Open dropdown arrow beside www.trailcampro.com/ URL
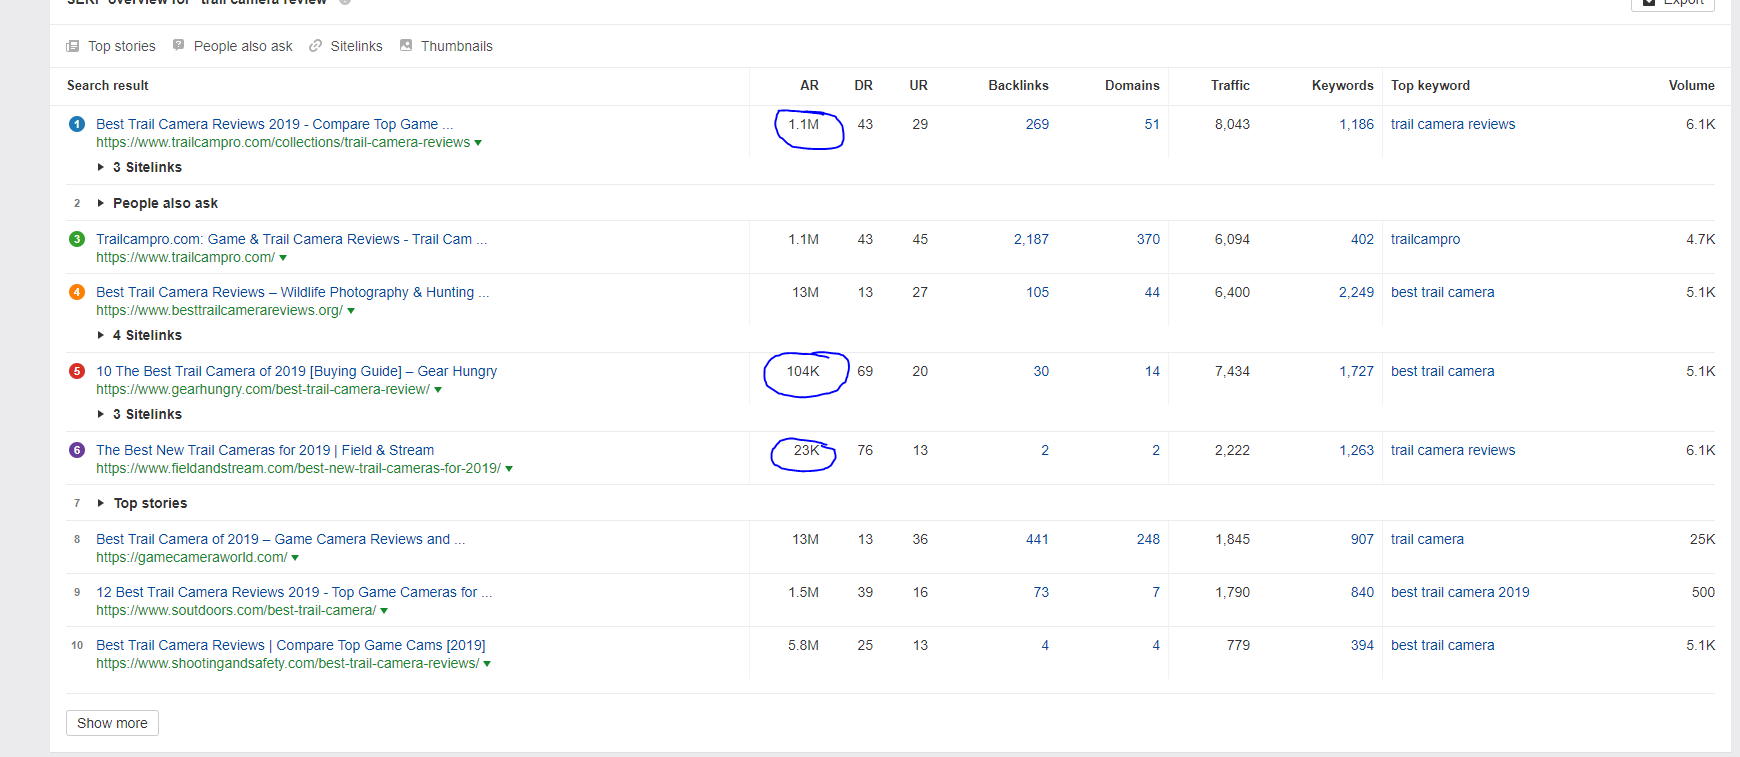Screen dimensions: 1740x757 click(283, 258)
